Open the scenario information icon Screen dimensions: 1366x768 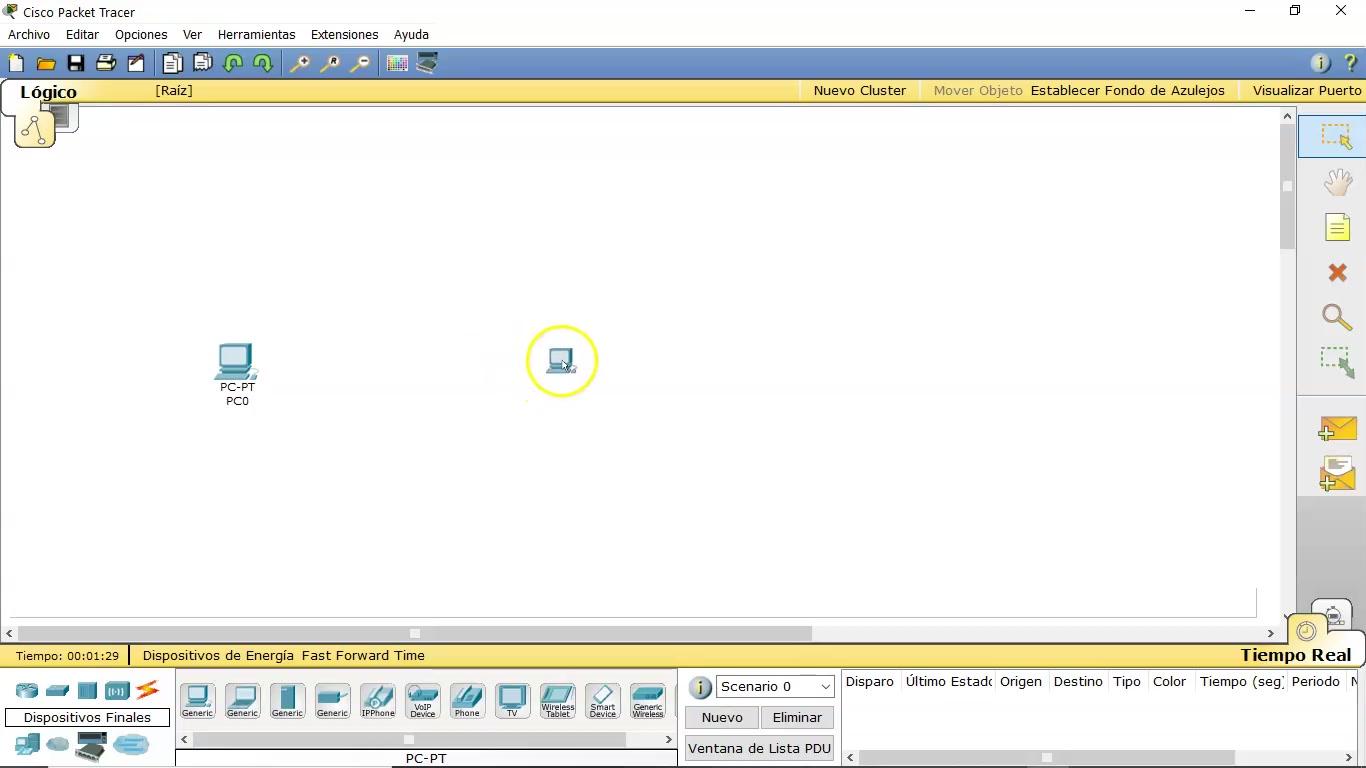tap(700, 687)
